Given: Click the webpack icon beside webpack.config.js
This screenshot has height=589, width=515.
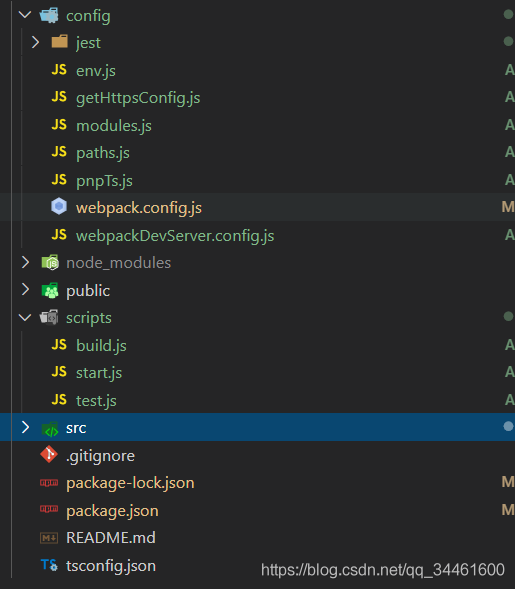Looking at the screenshot, I should (59, 207).
